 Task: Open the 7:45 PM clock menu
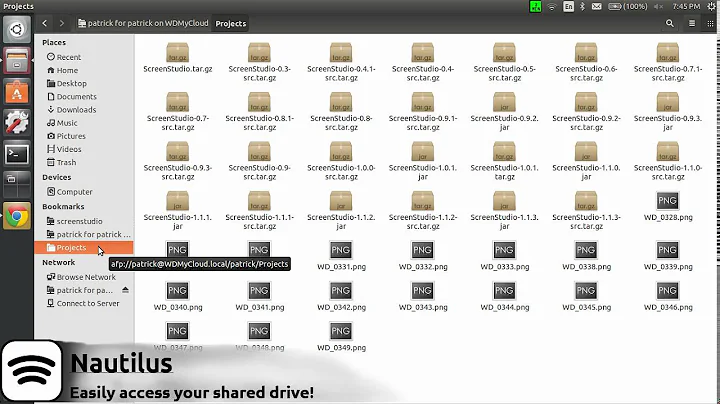point(686,6)
